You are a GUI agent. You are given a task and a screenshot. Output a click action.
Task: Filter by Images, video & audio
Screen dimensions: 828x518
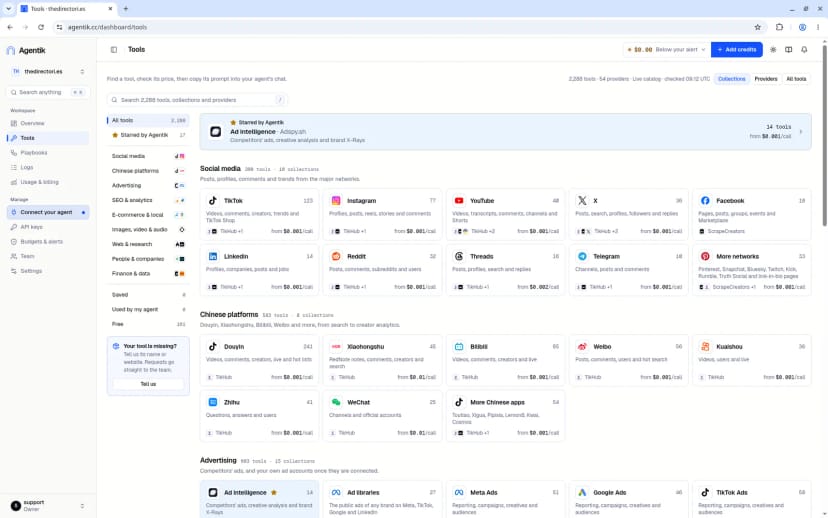pos(148,230)
